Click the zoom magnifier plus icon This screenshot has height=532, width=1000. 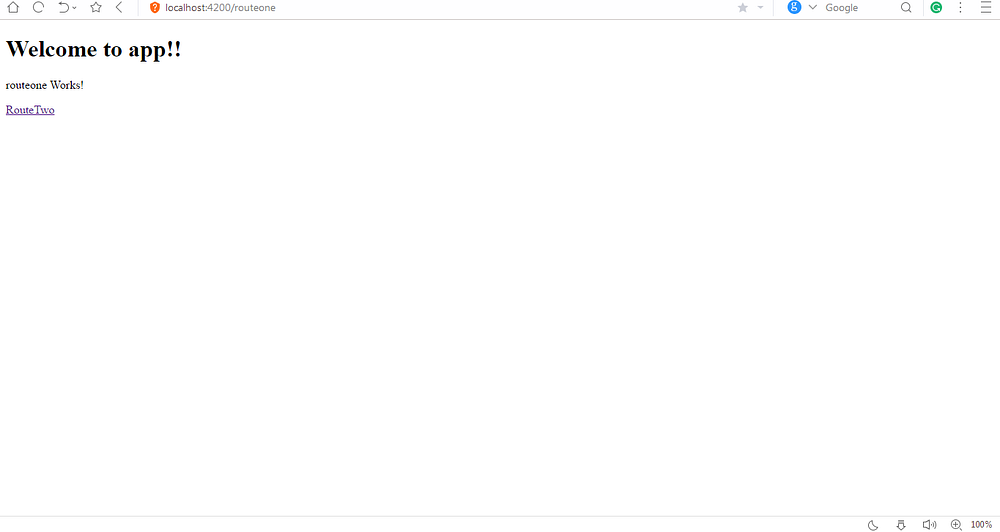[x=956, y=525]
